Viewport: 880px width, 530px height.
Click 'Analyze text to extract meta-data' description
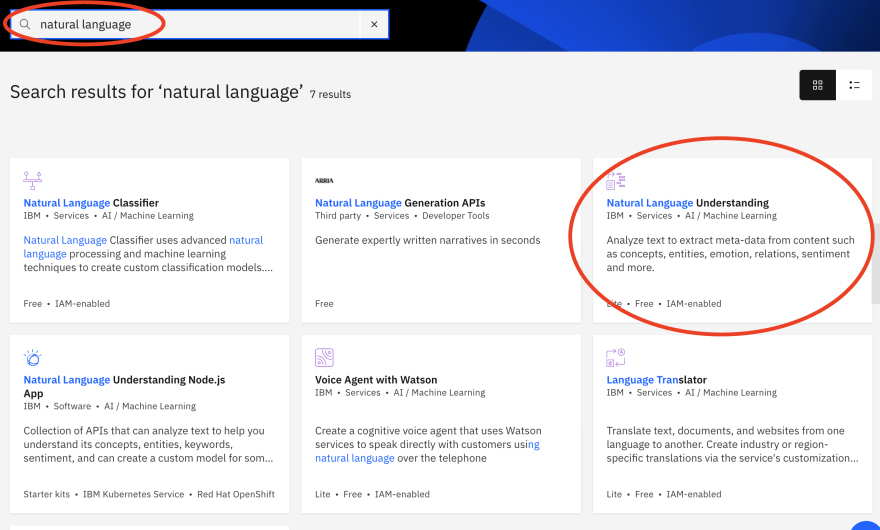730,254
